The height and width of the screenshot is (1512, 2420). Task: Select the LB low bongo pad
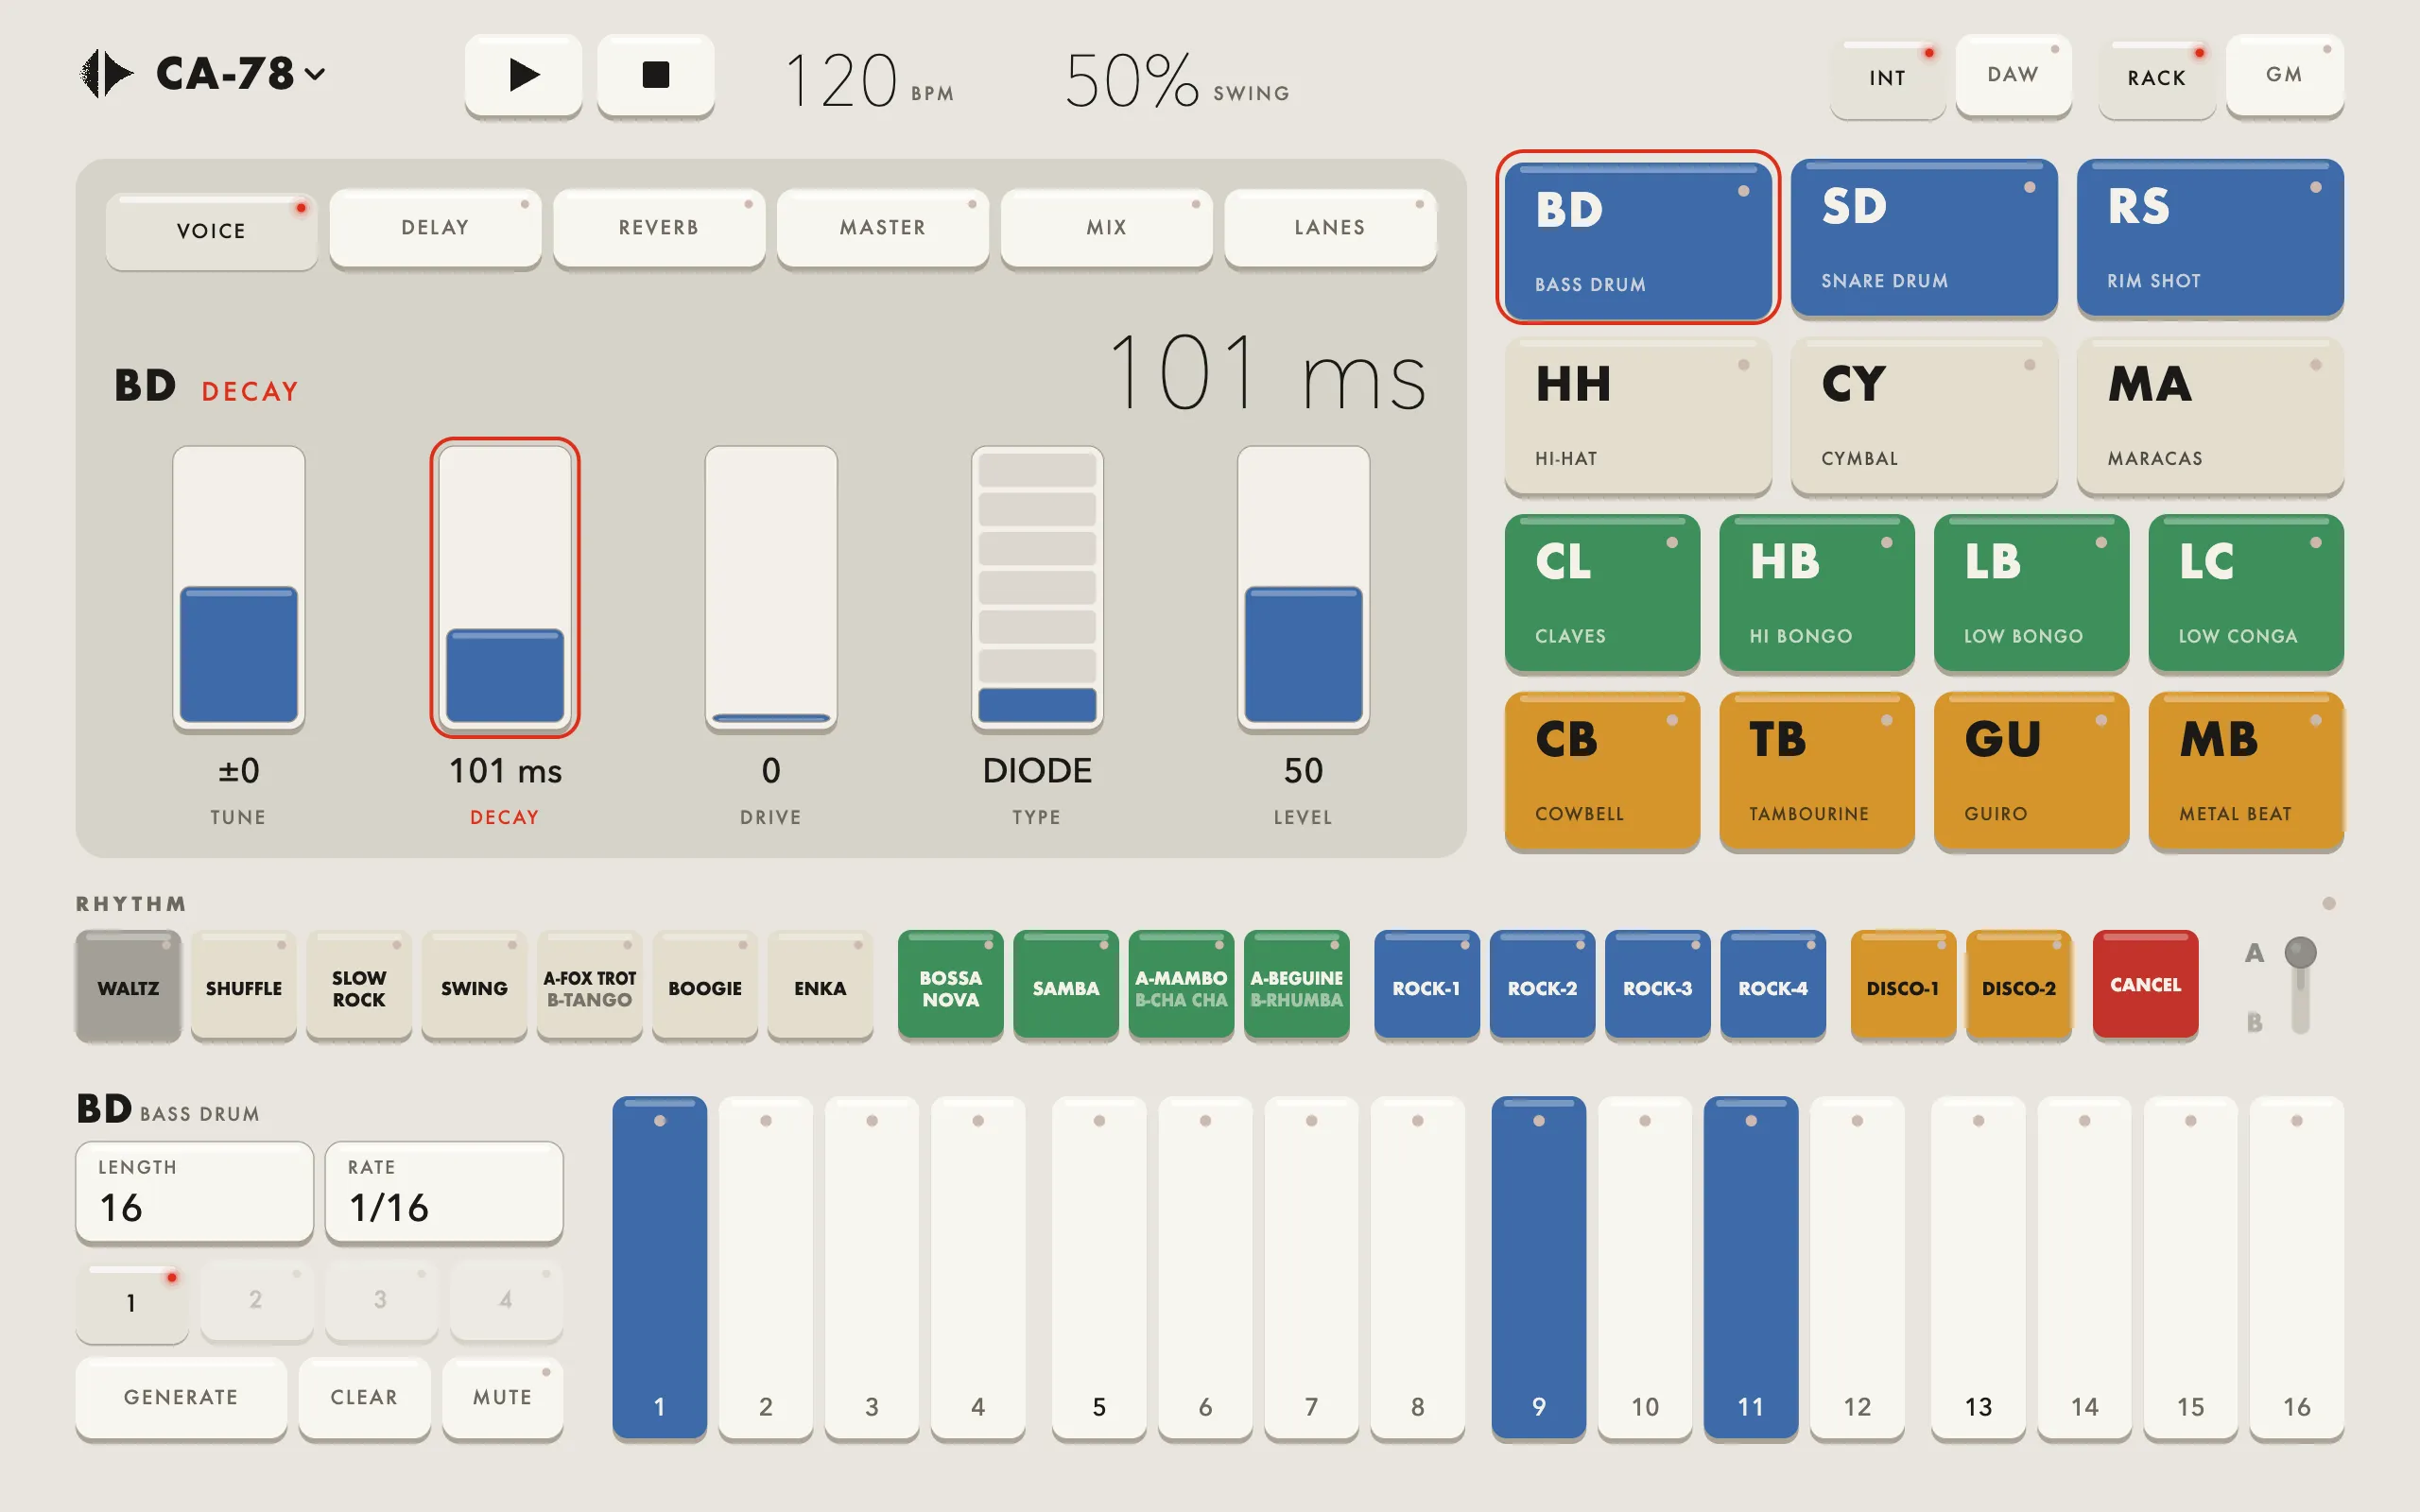(x=2031, y=593)
